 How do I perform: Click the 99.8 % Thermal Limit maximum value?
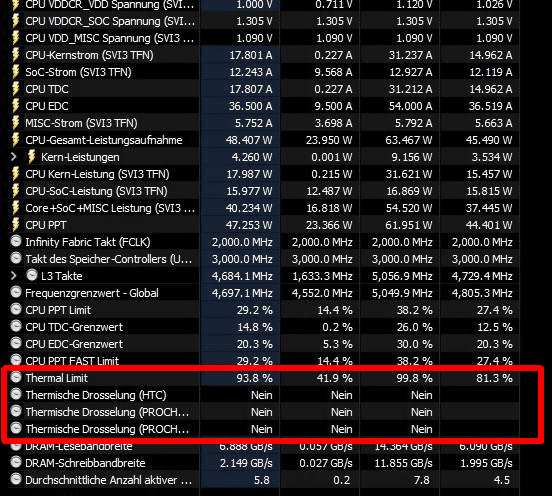[414, 378]
